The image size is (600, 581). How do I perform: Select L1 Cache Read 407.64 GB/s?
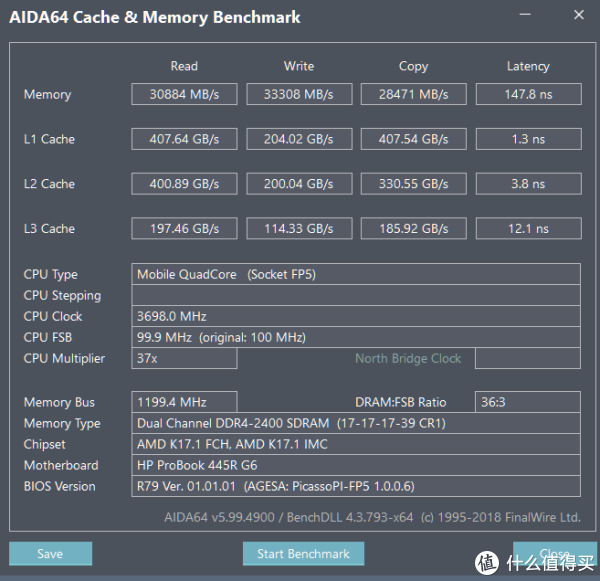(184, 139)
